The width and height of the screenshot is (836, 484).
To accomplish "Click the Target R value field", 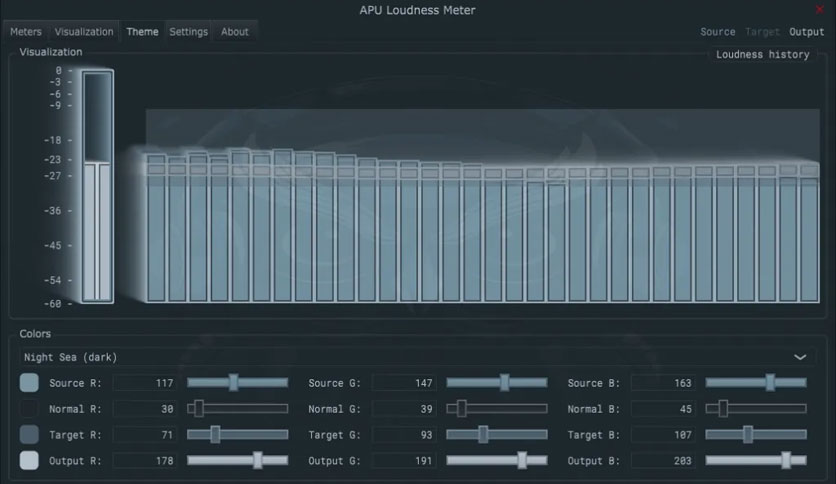I will [x=145, y=435].
